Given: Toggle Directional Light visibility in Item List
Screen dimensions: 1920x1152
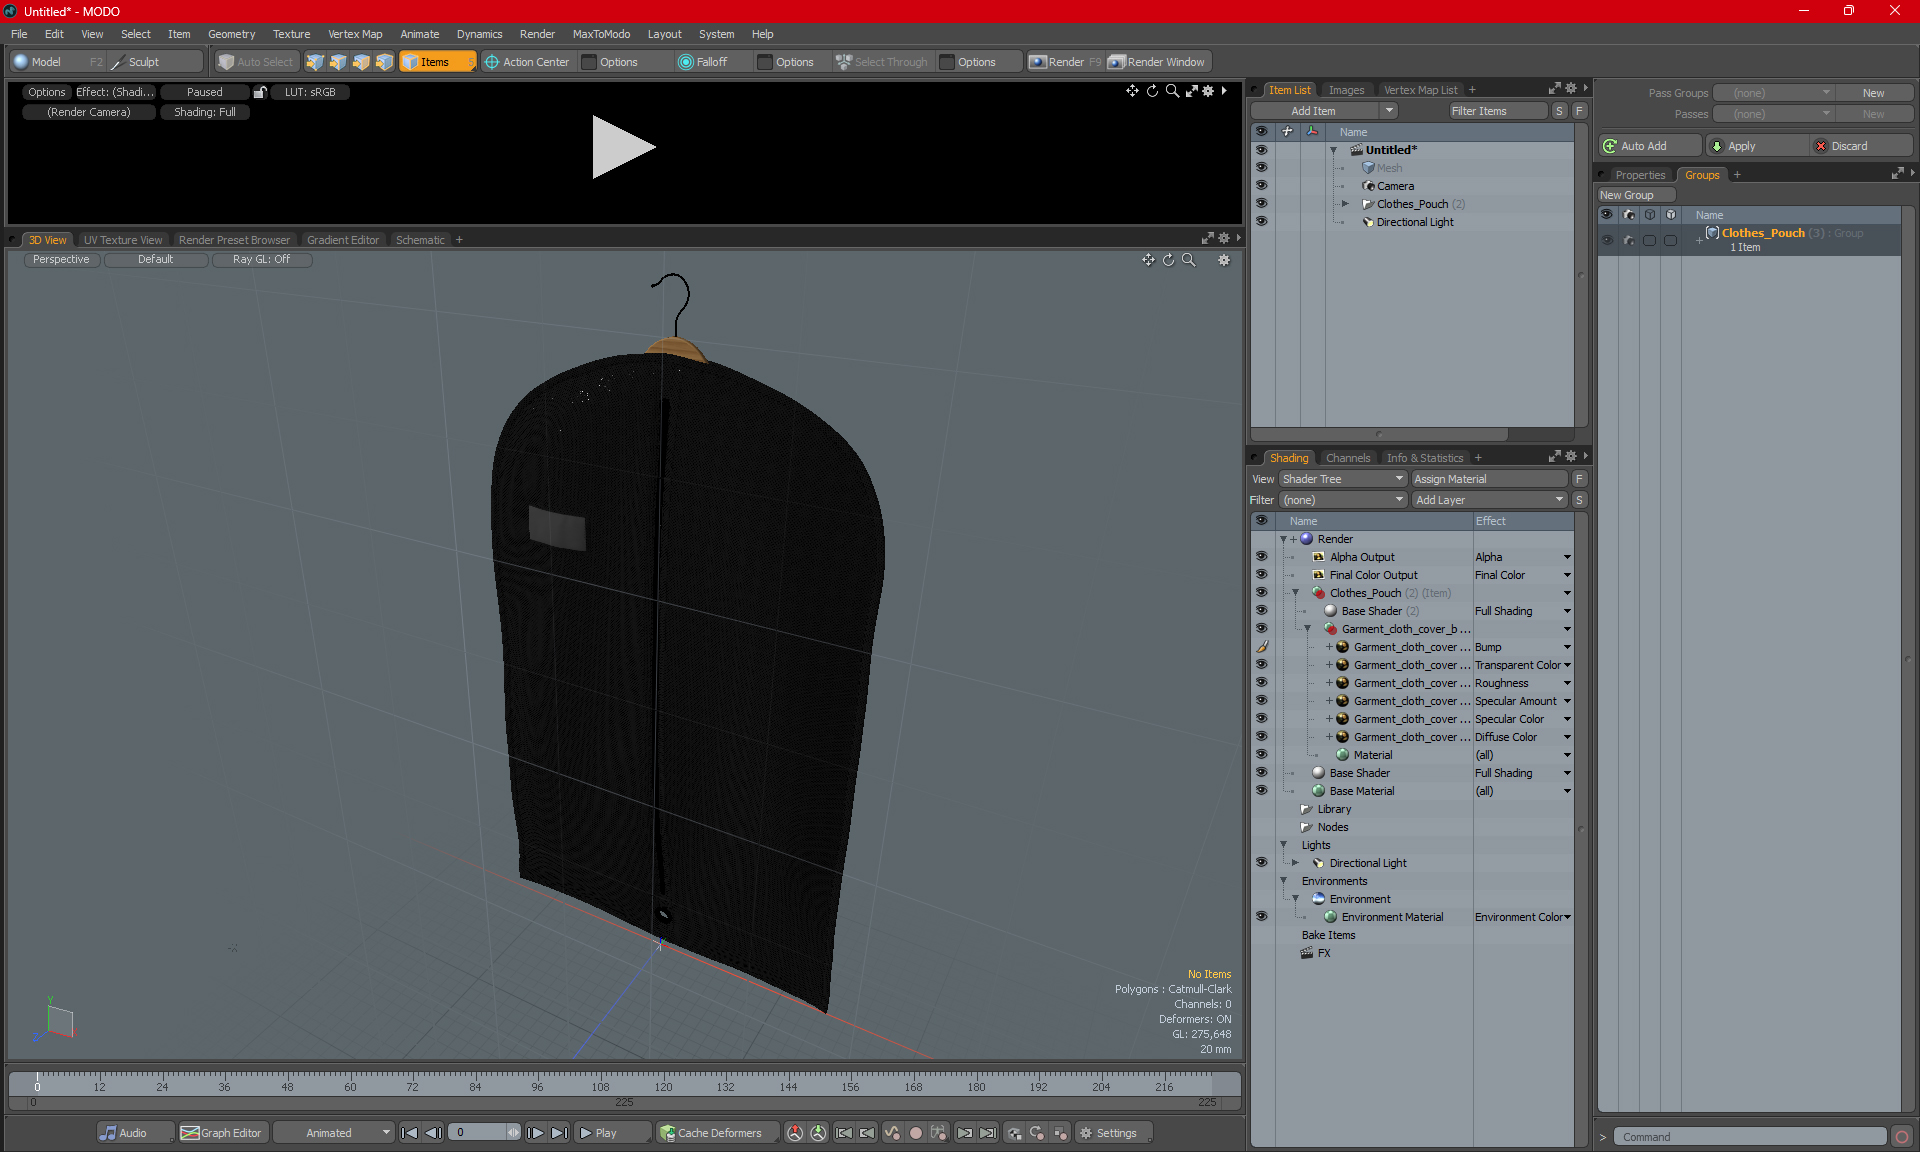Looking at the screenshot, I should pos(1261,222).
